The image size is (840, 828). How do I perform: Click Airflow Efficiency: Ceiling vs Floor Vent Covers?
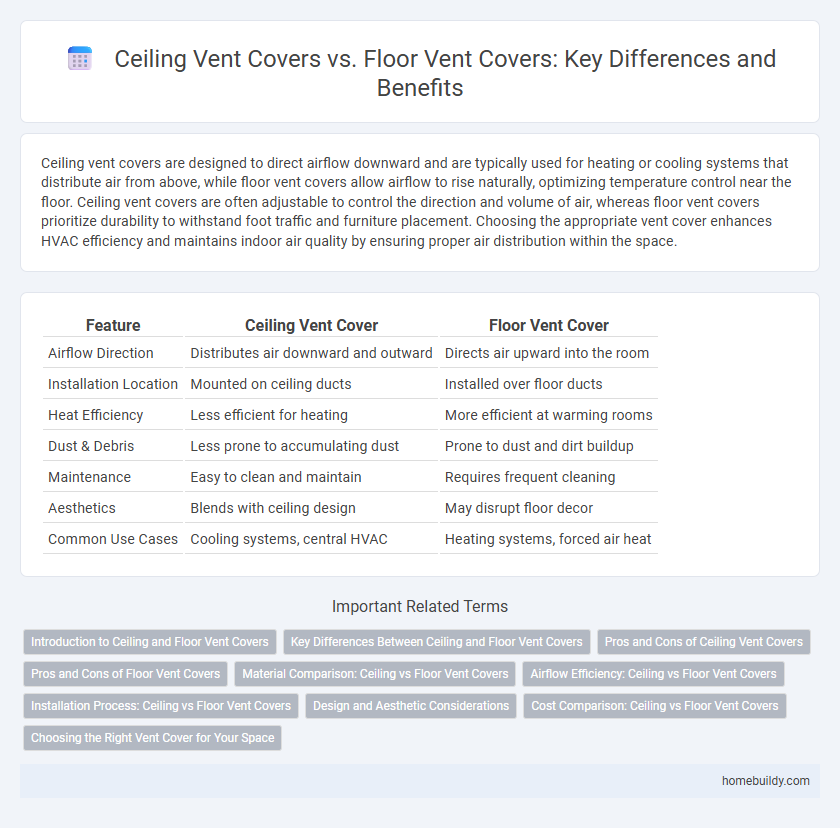[653, 674]
